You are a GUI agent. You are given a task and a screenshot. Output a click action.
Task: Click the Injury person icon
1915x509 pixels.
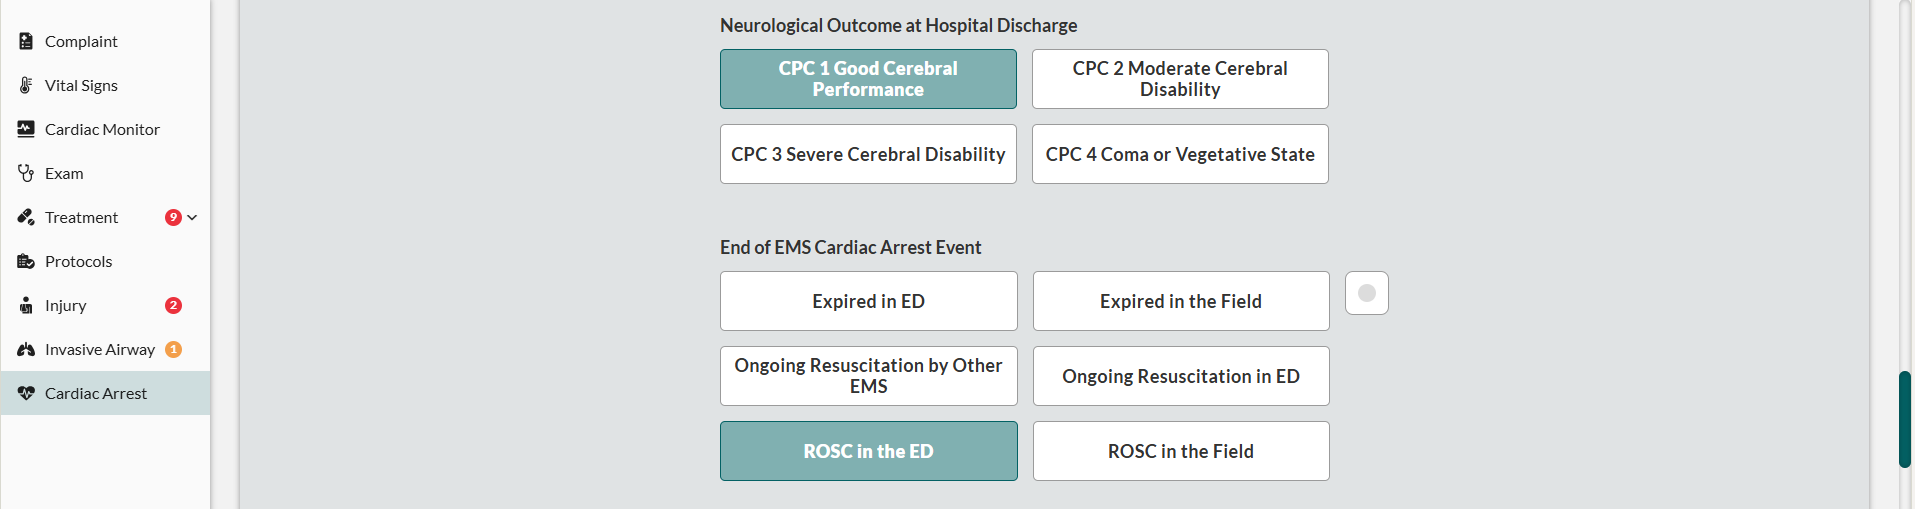[26, 305]
